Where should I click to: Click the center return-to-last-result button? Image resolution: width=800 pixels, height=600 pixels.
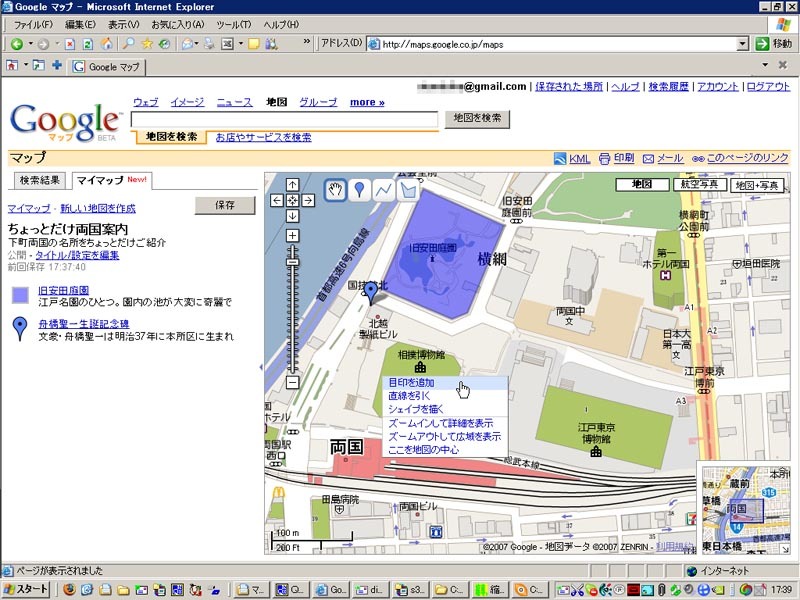[292, 200]
